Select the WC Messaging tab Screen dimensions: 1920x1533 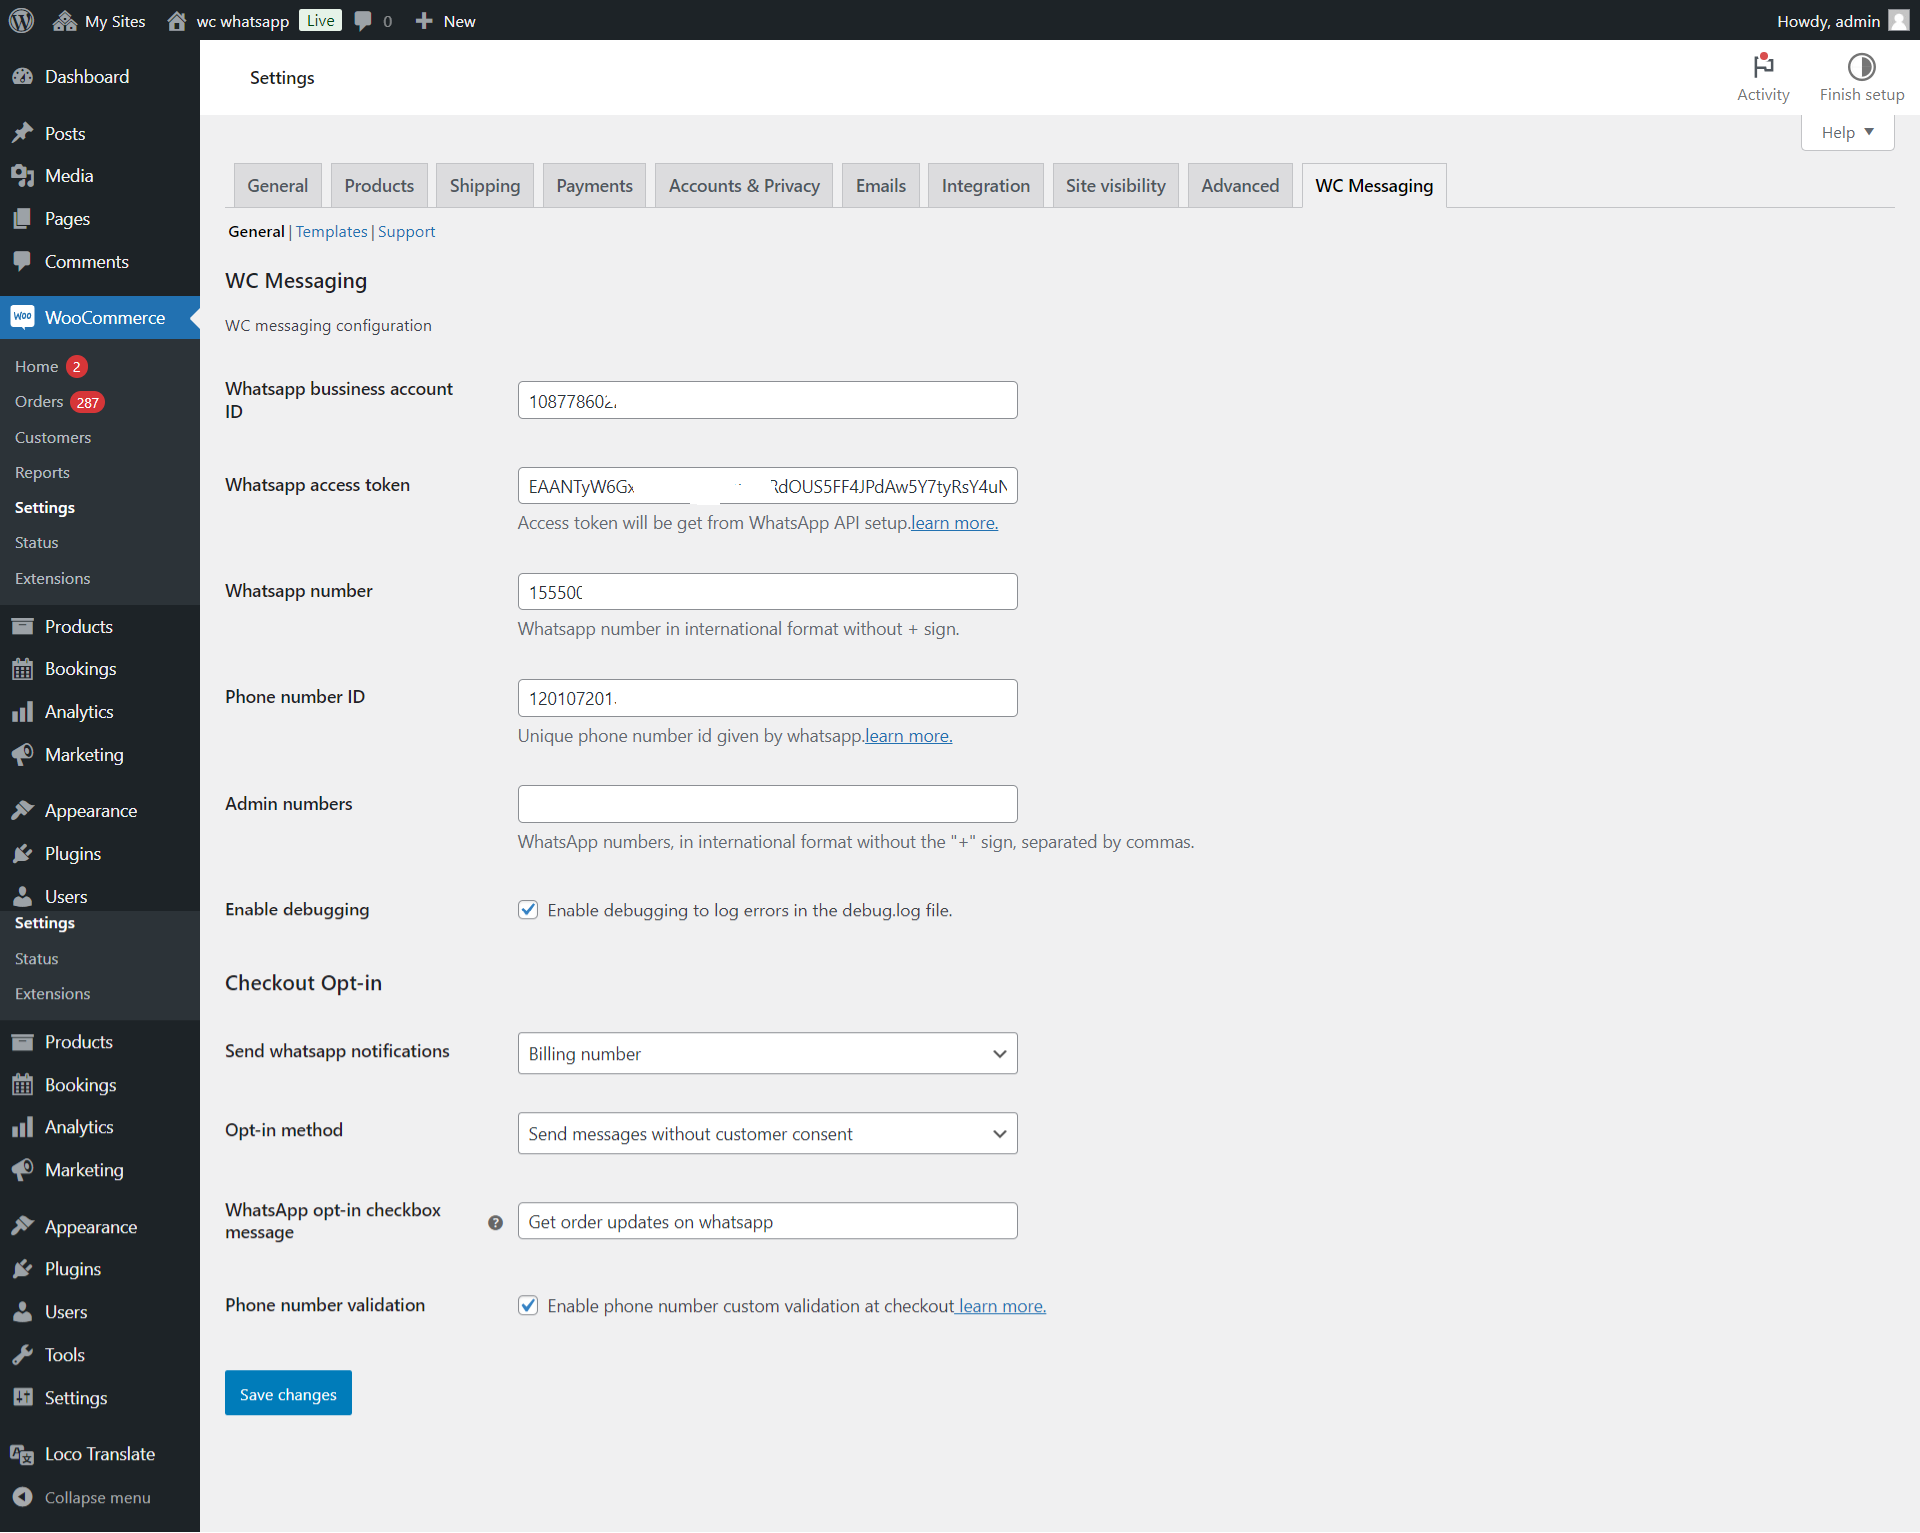(1374, 186)
